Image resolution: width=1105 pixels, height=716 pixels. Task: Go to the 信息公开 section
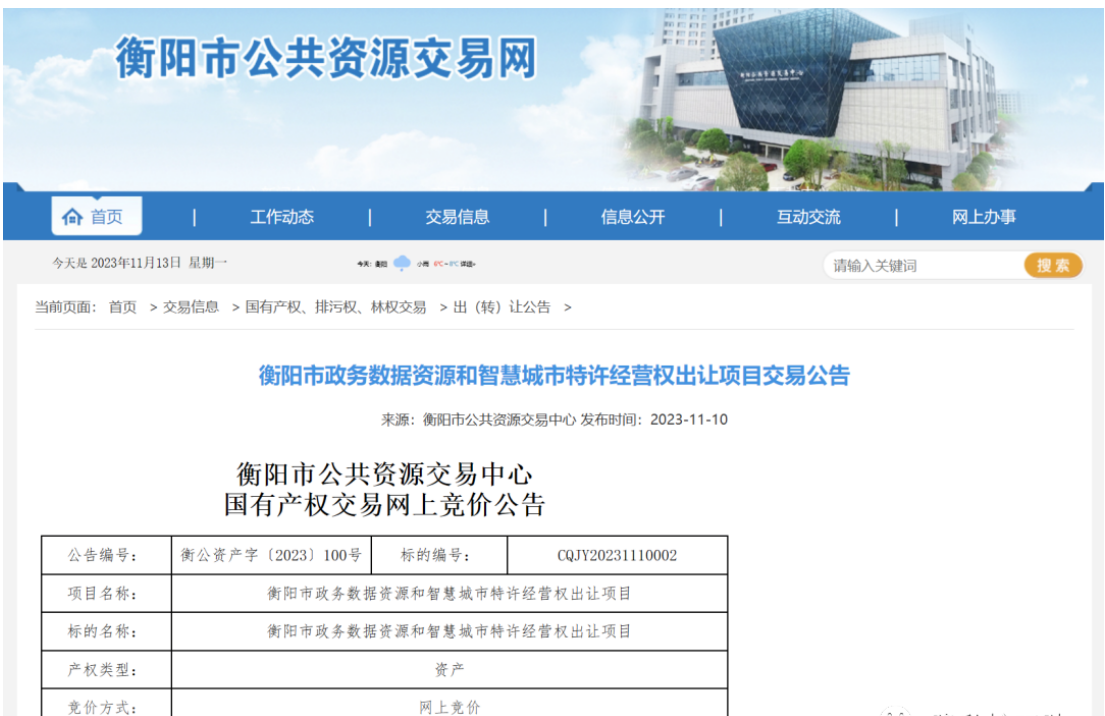point(632,217)
